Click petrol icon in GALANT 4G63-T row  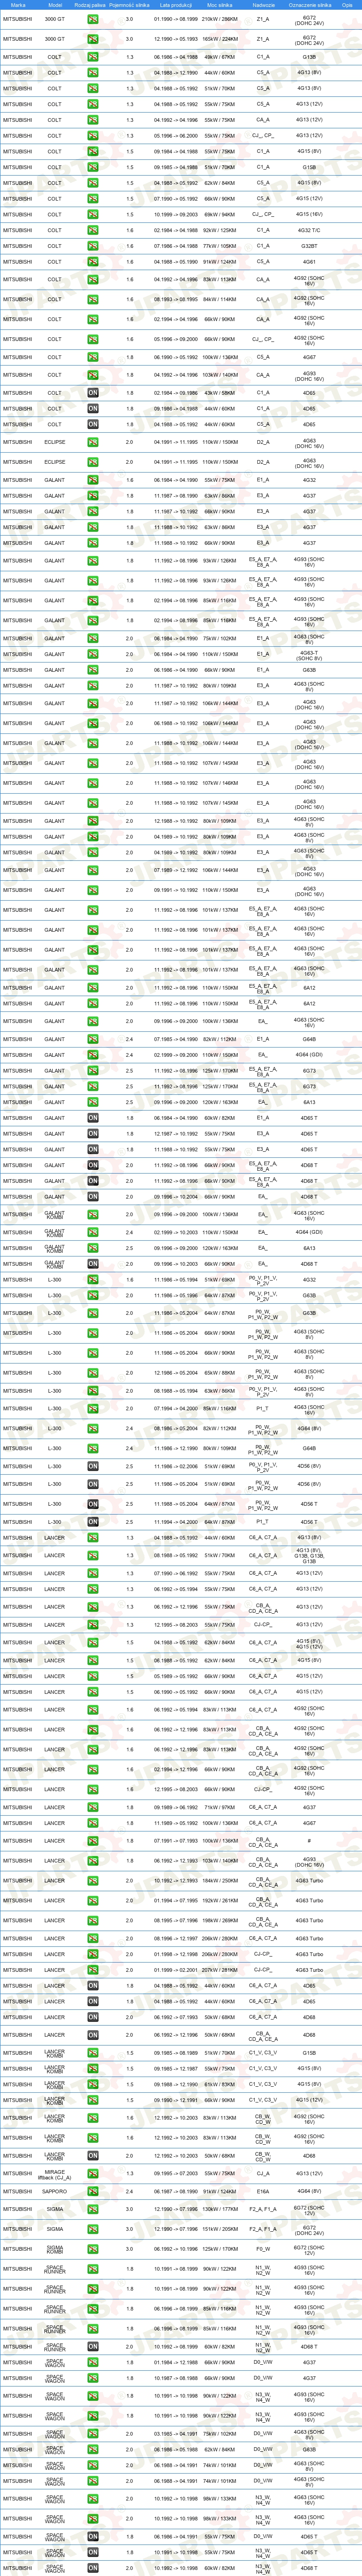92,654
